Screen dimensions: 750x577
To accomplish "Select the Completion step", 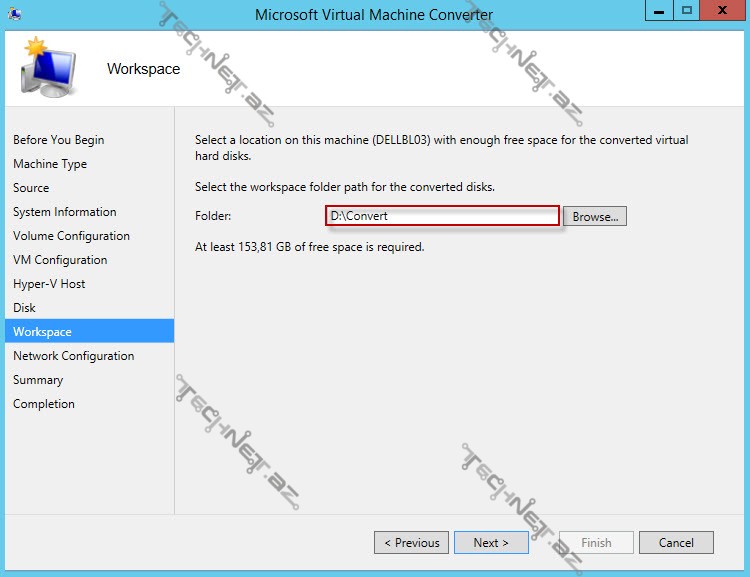I will [x=44, y=404].
